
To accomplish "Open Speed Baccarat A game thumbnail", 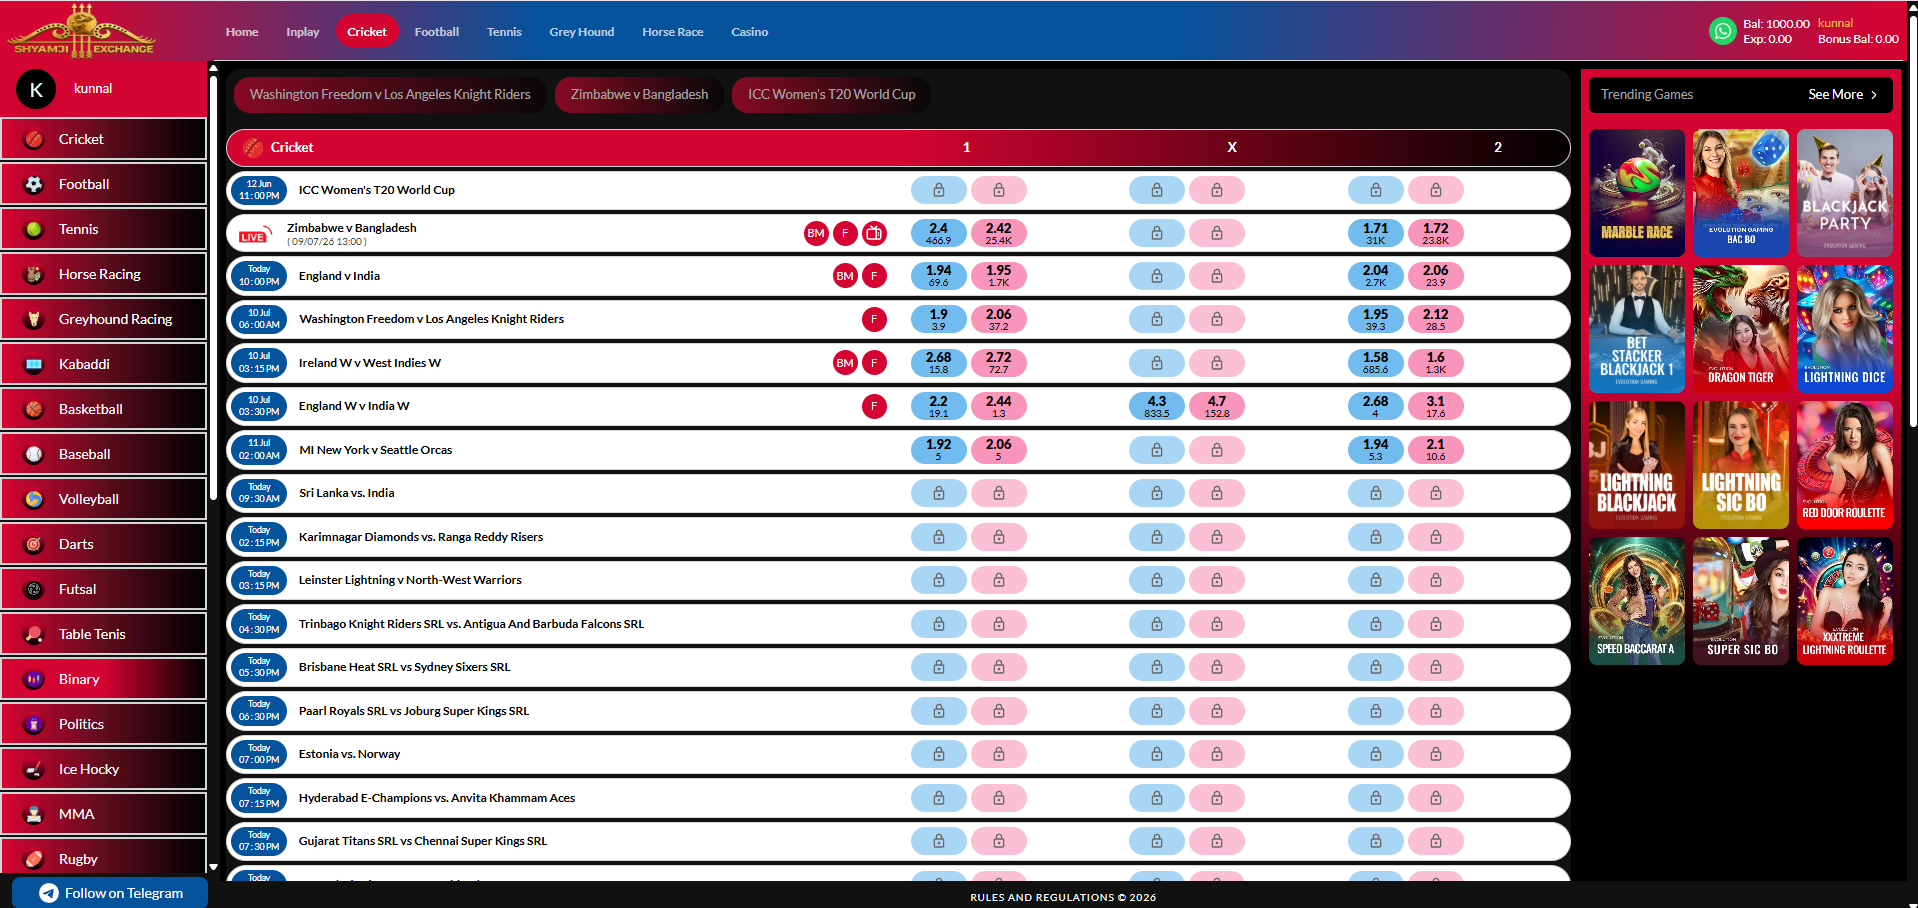I will click(1637, 601).
